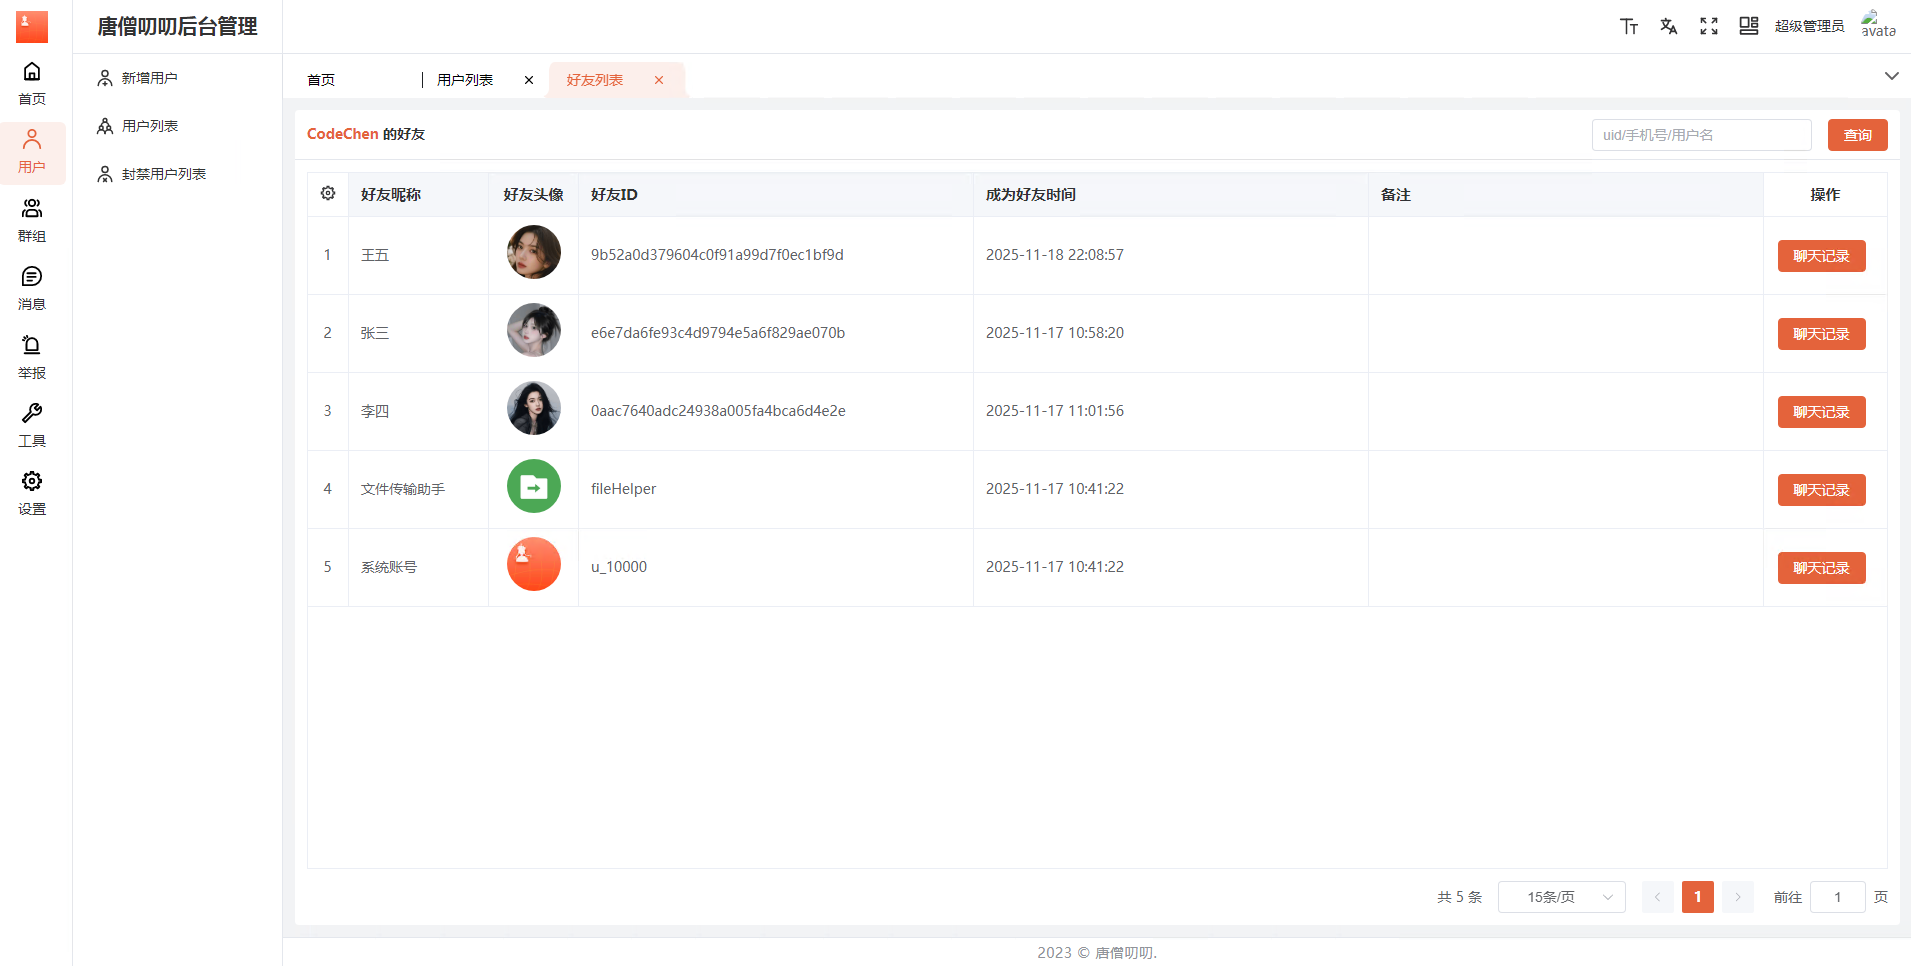View 聊天记录 for 王五
The height and width of the screenshot is (966, 1911).
[x=1821, y=256]
